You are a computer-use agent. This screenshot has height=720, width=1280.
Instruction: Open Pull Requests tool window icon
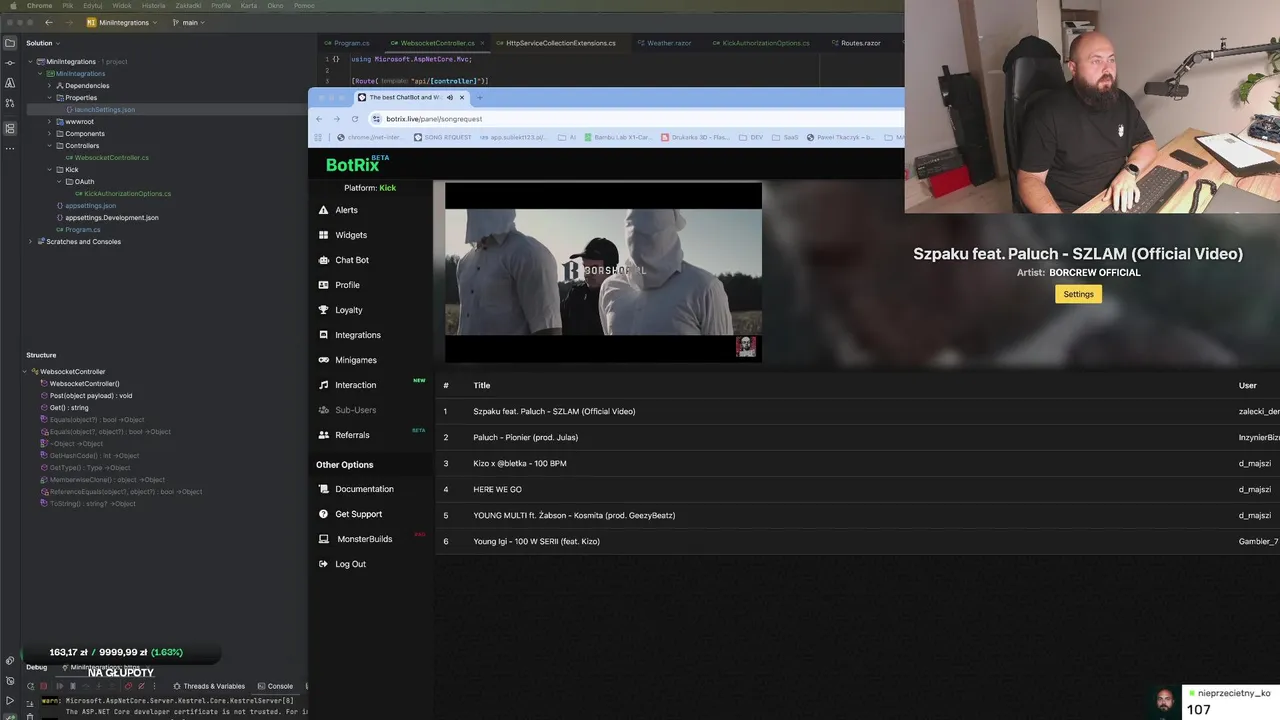click(x=10, y=103)
